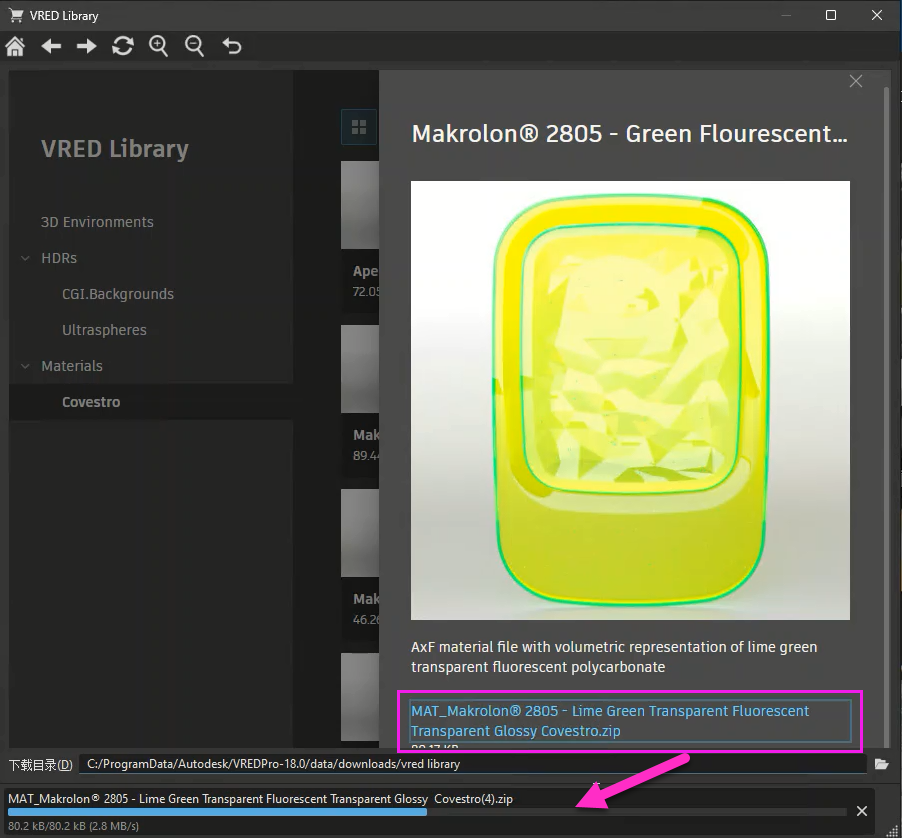The image size is (902, 838).
Task: Edit the download directory path field
Action: click(472, 764)
